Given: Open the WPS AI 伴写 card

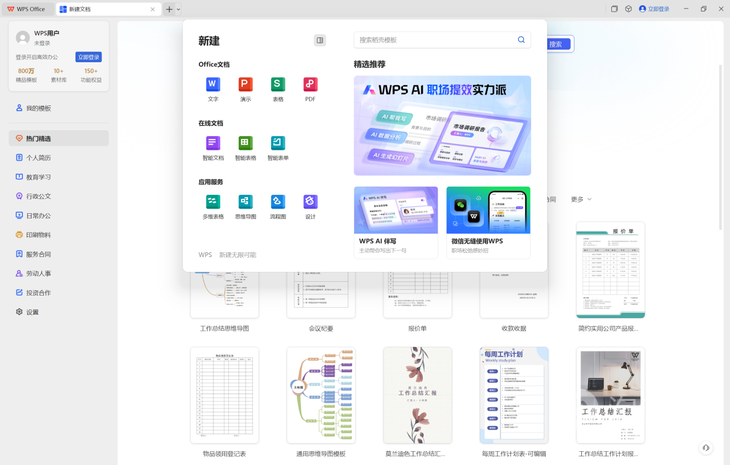Looking at the screenshot, I should [x=396, y=222].
